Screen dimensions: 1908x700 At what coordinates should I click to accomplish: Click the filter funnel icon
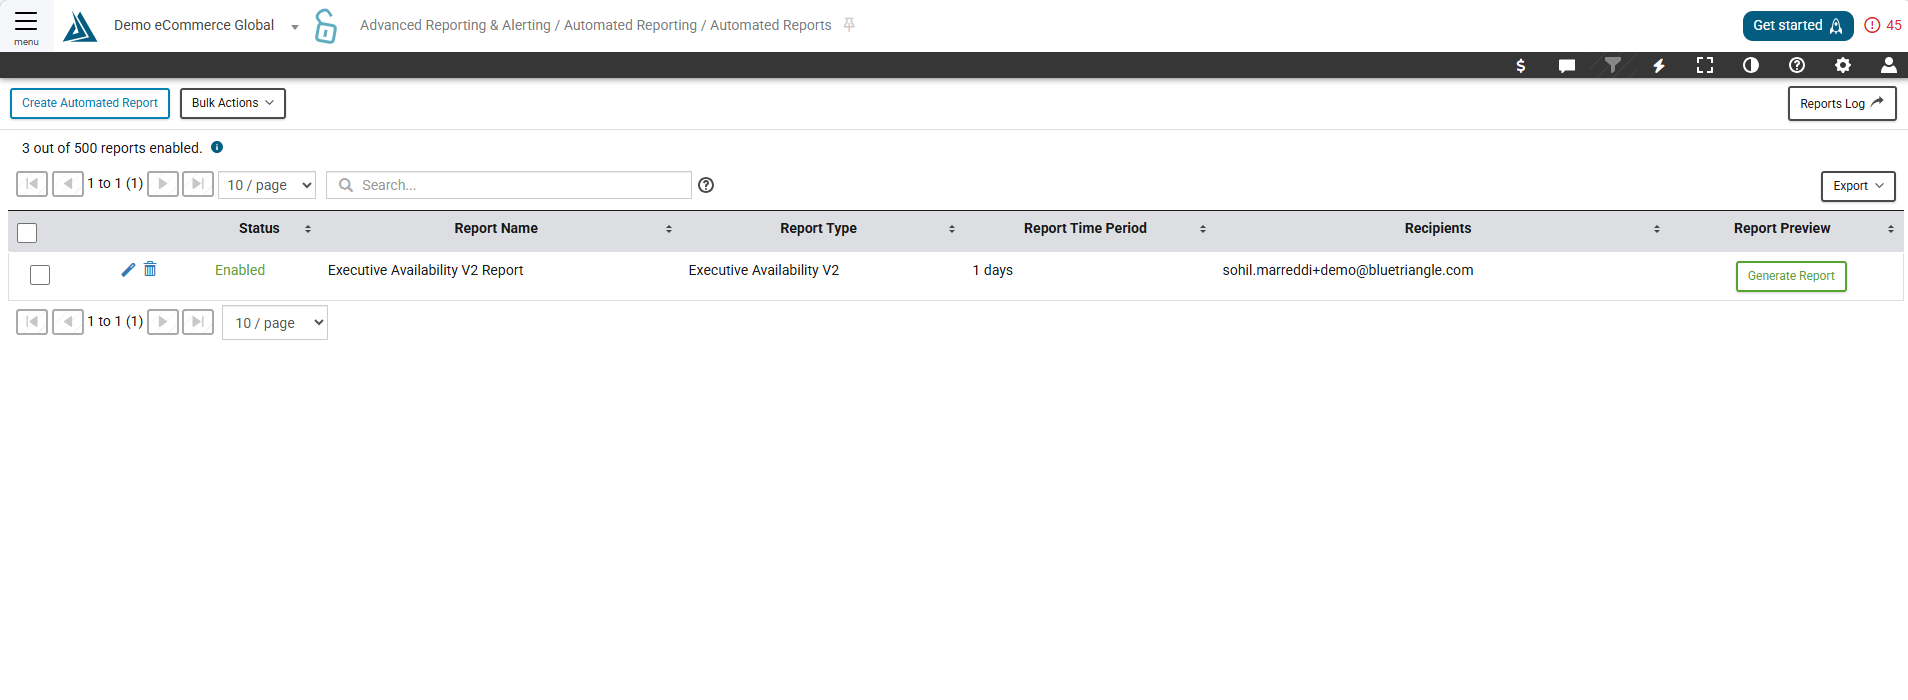point(1613,65)
